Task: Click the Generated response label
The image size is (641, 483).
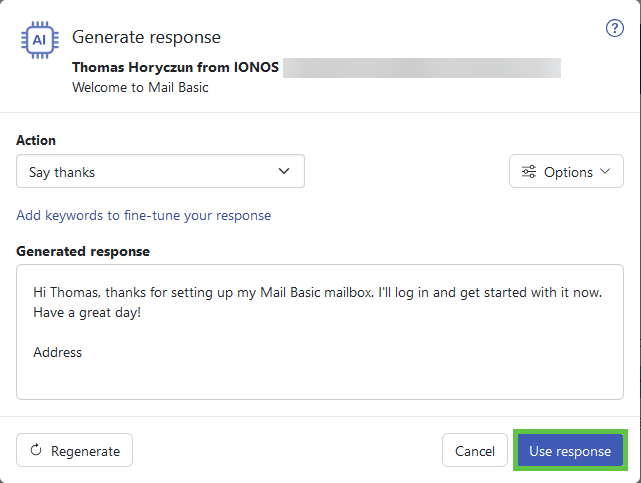Action: tap(83, 251)
